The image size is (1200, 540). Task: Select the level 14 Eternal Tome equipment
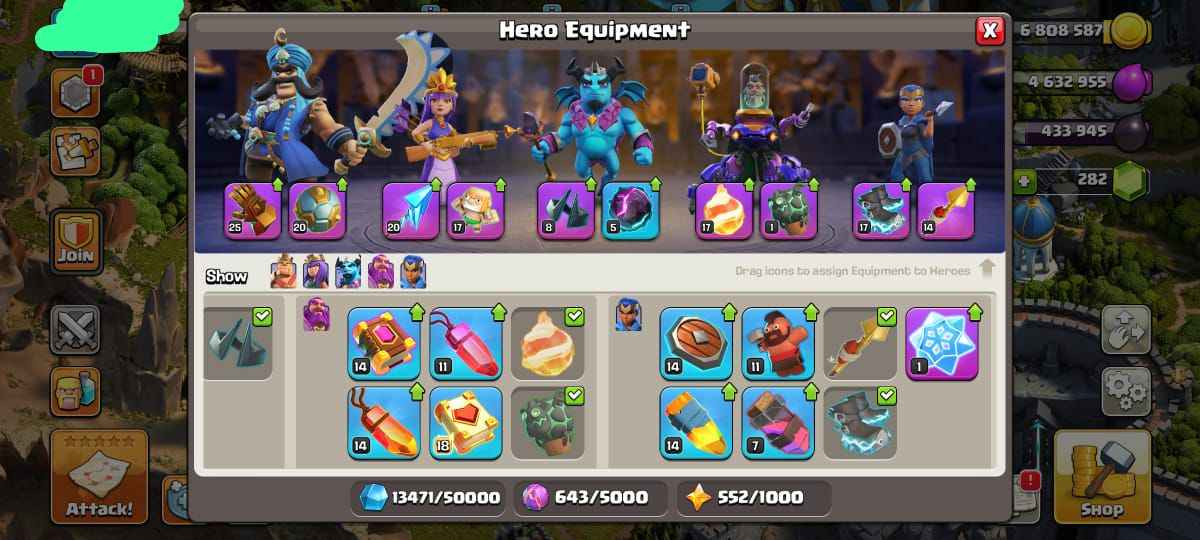click(x=384, y=343)
